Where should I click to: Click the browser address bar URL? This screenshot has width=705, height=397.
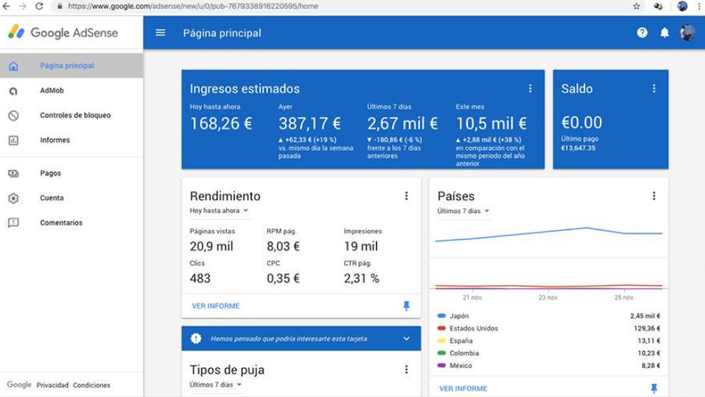193,6
